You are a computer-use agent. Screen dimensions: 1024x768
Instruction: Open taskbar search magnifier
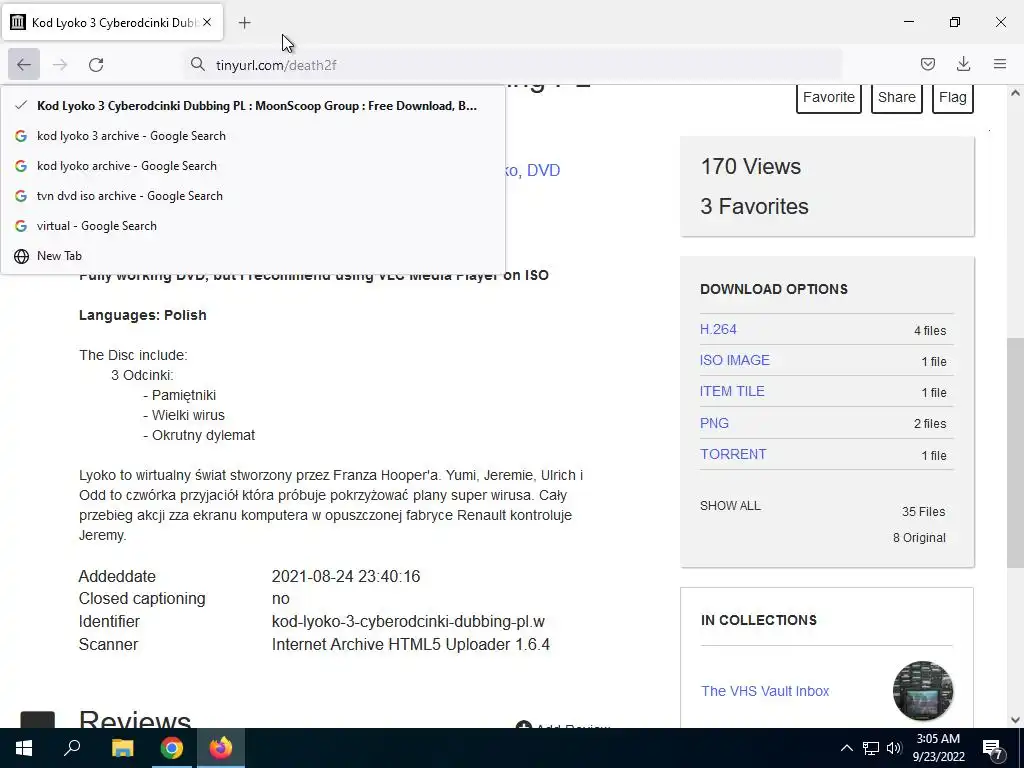(x=72, y=748)
